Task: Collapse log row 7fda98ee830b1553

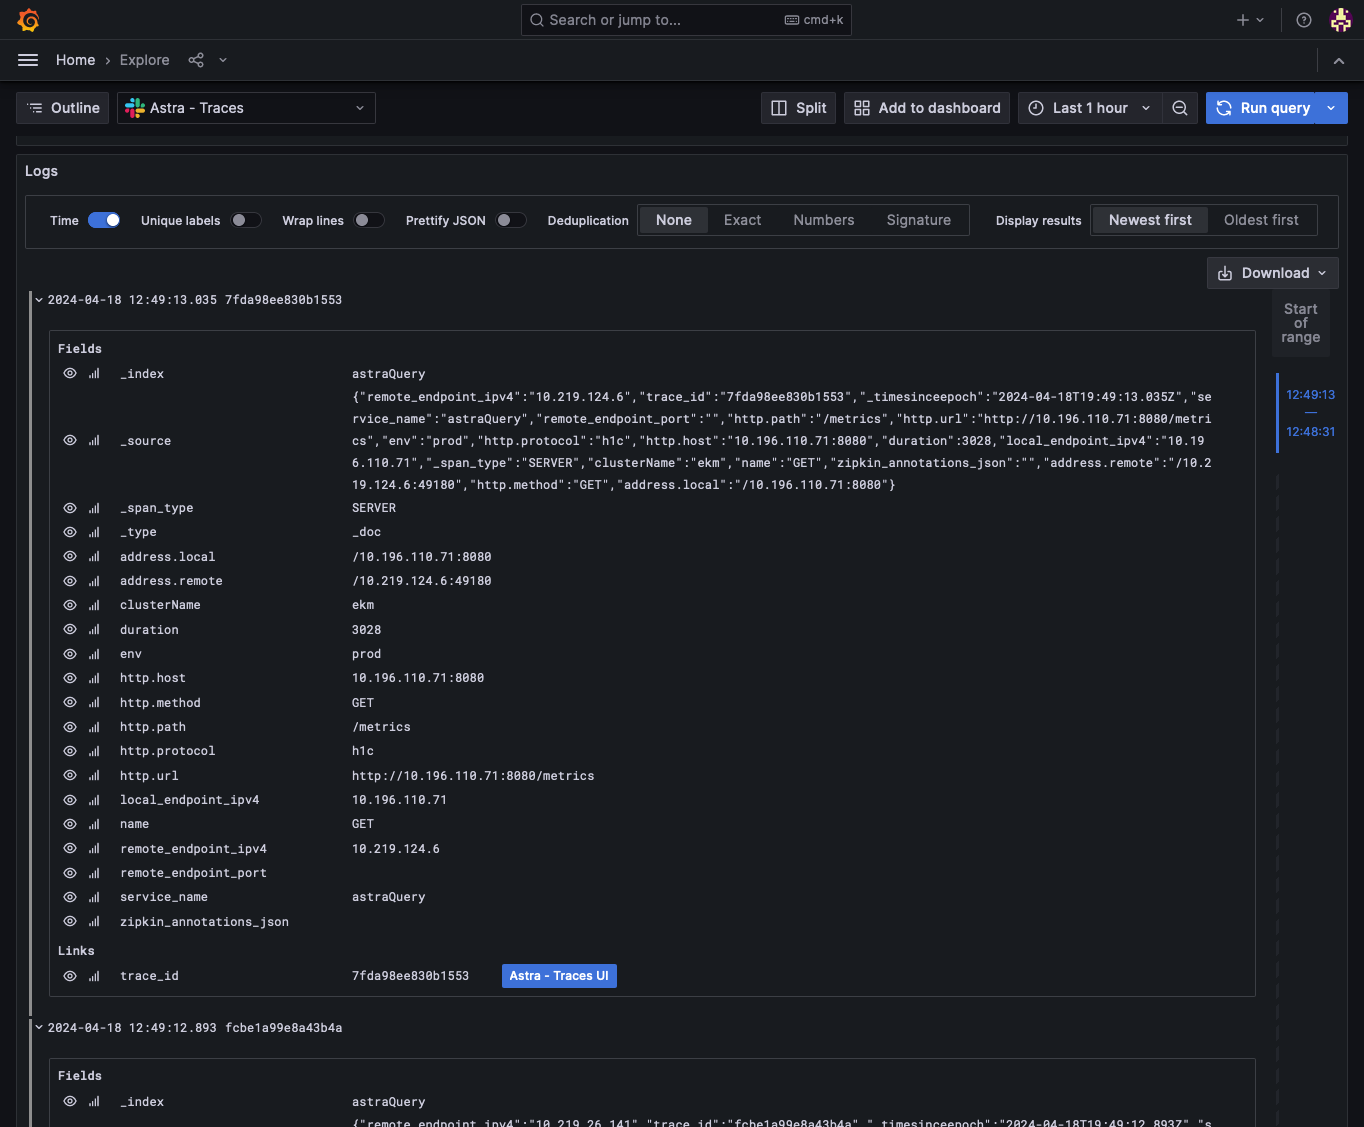Action: click(x=39, y=300)
